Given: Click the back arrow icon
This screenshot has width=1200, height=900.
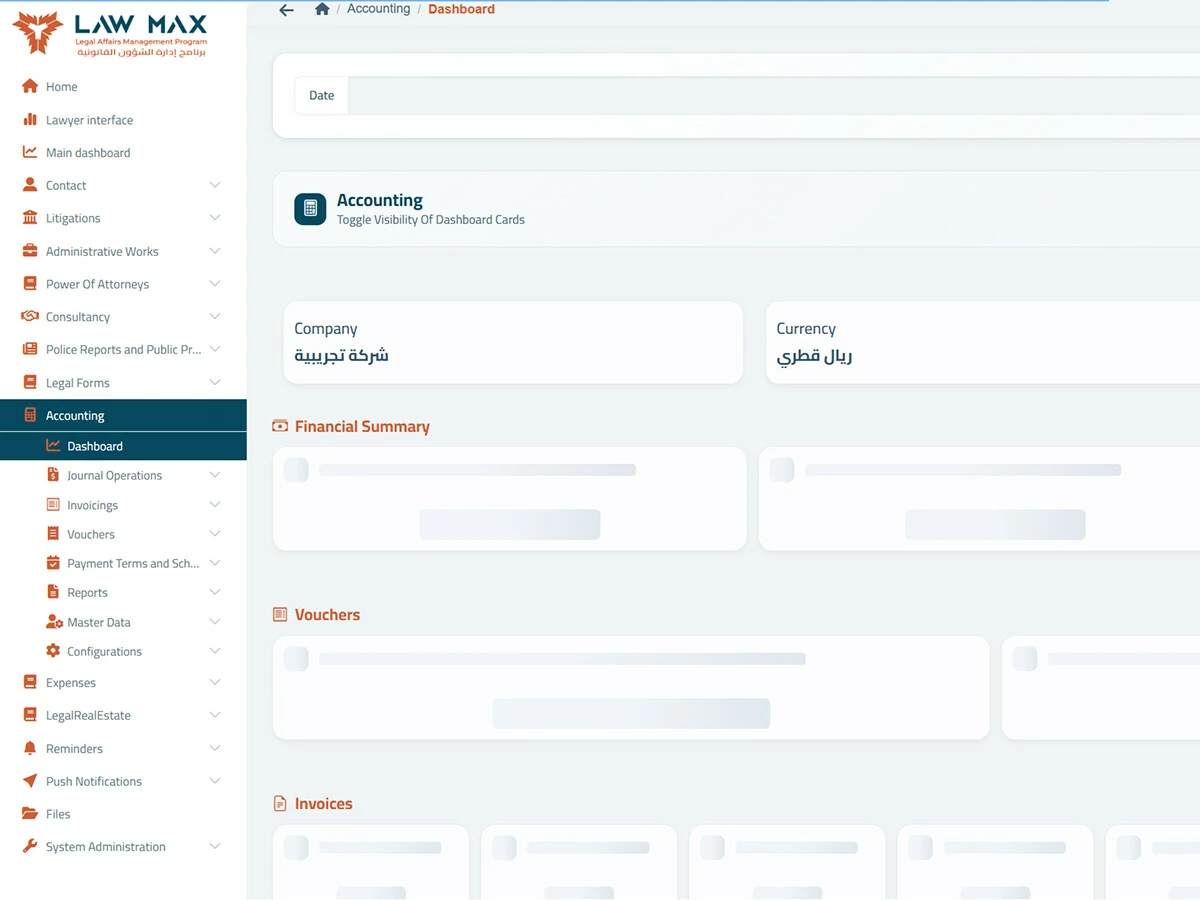Looking at the screenshot, I should 287,10.
